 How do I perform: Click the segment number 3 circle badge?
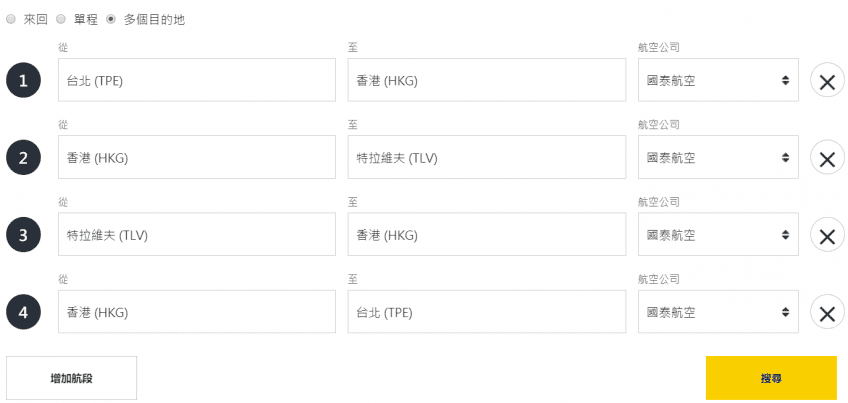(x=23, y=236)
